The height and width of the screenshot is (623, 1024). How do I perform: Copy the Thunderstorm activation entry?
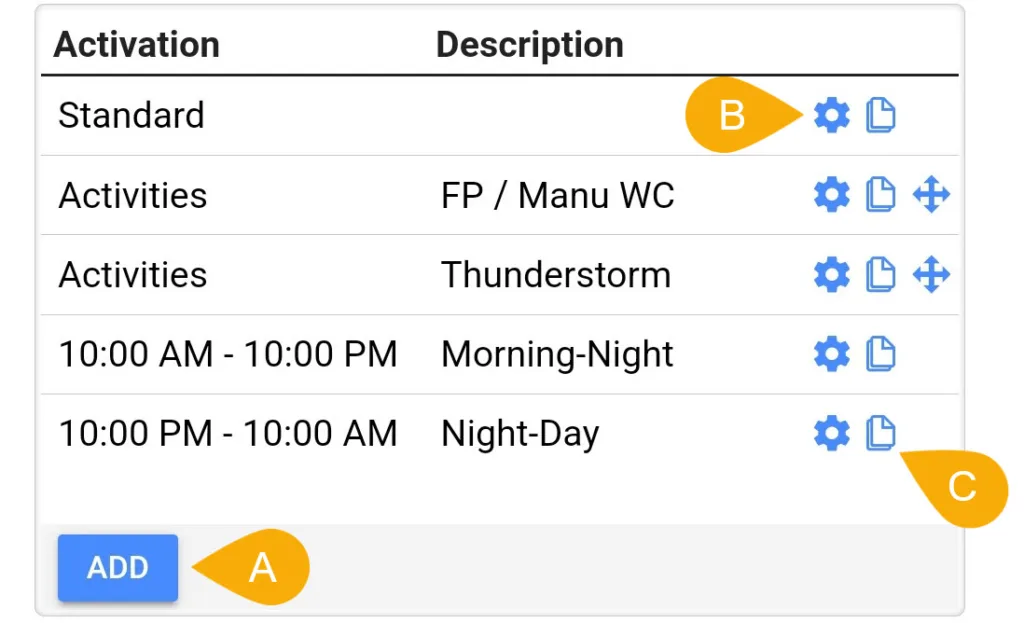[880, 274]
